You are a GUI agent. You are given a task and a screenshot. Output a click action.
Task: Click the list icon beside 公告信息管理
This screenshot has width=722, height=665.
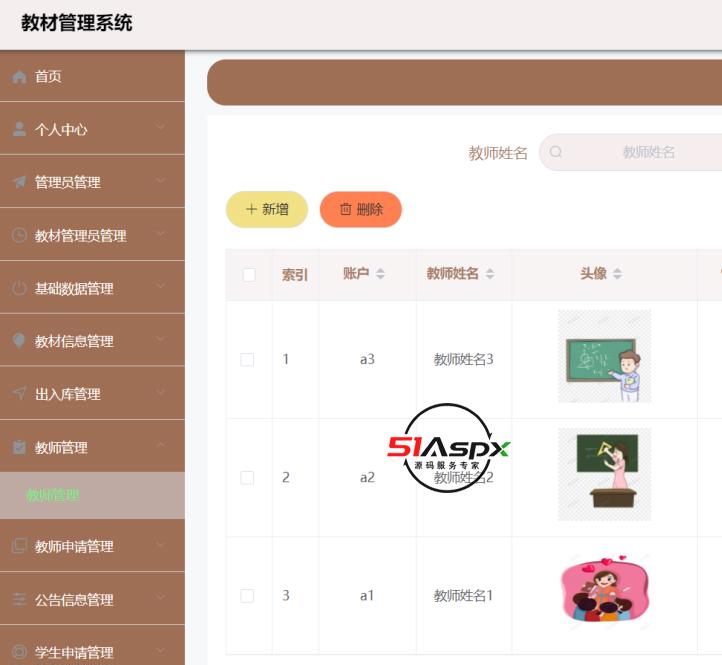click(x=19, y=599)
